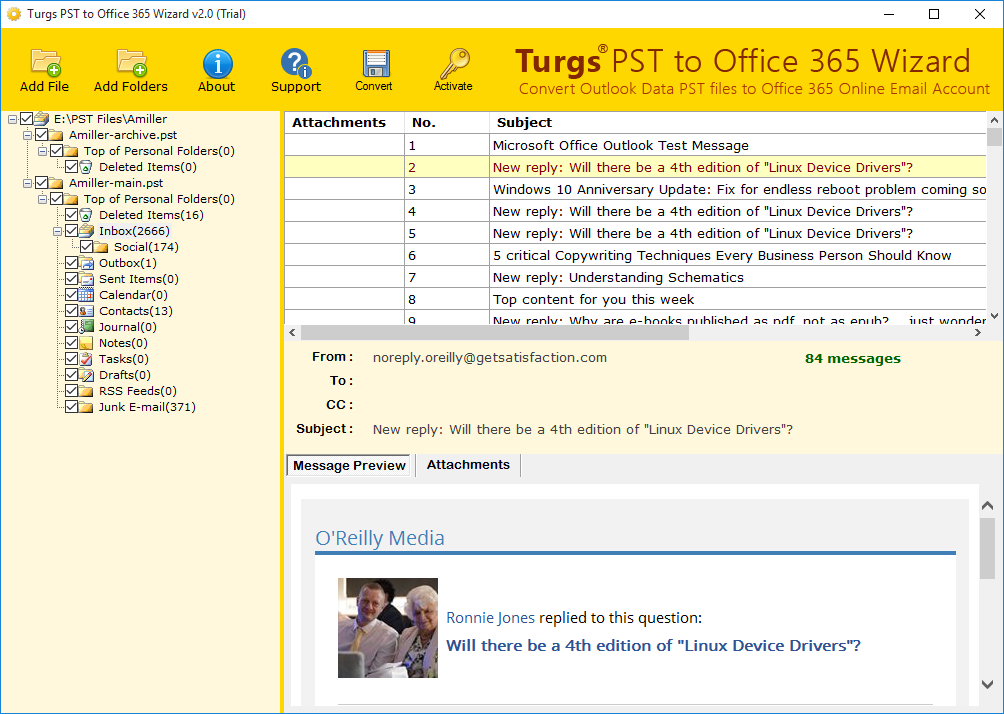Screen dimensions: 1004x714
Task: Click the Amiller-main.pst folder icon
Action: click(57, 183)
